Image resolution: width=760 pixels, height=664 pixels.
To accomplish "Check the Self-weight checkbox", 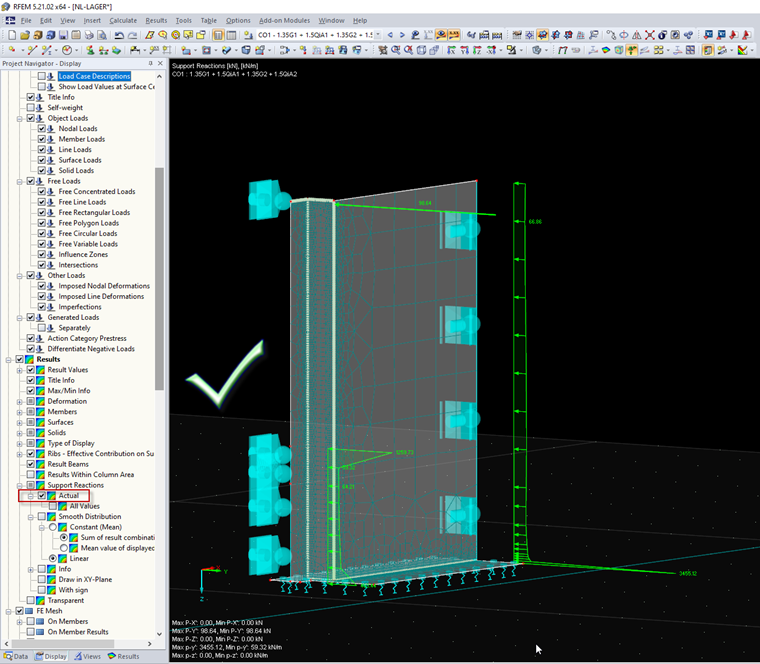I will (31, 108).
